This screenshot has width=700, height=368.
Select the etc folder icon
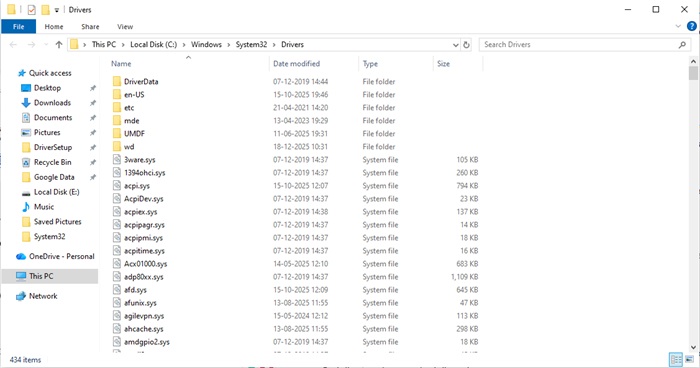(117, 107)
